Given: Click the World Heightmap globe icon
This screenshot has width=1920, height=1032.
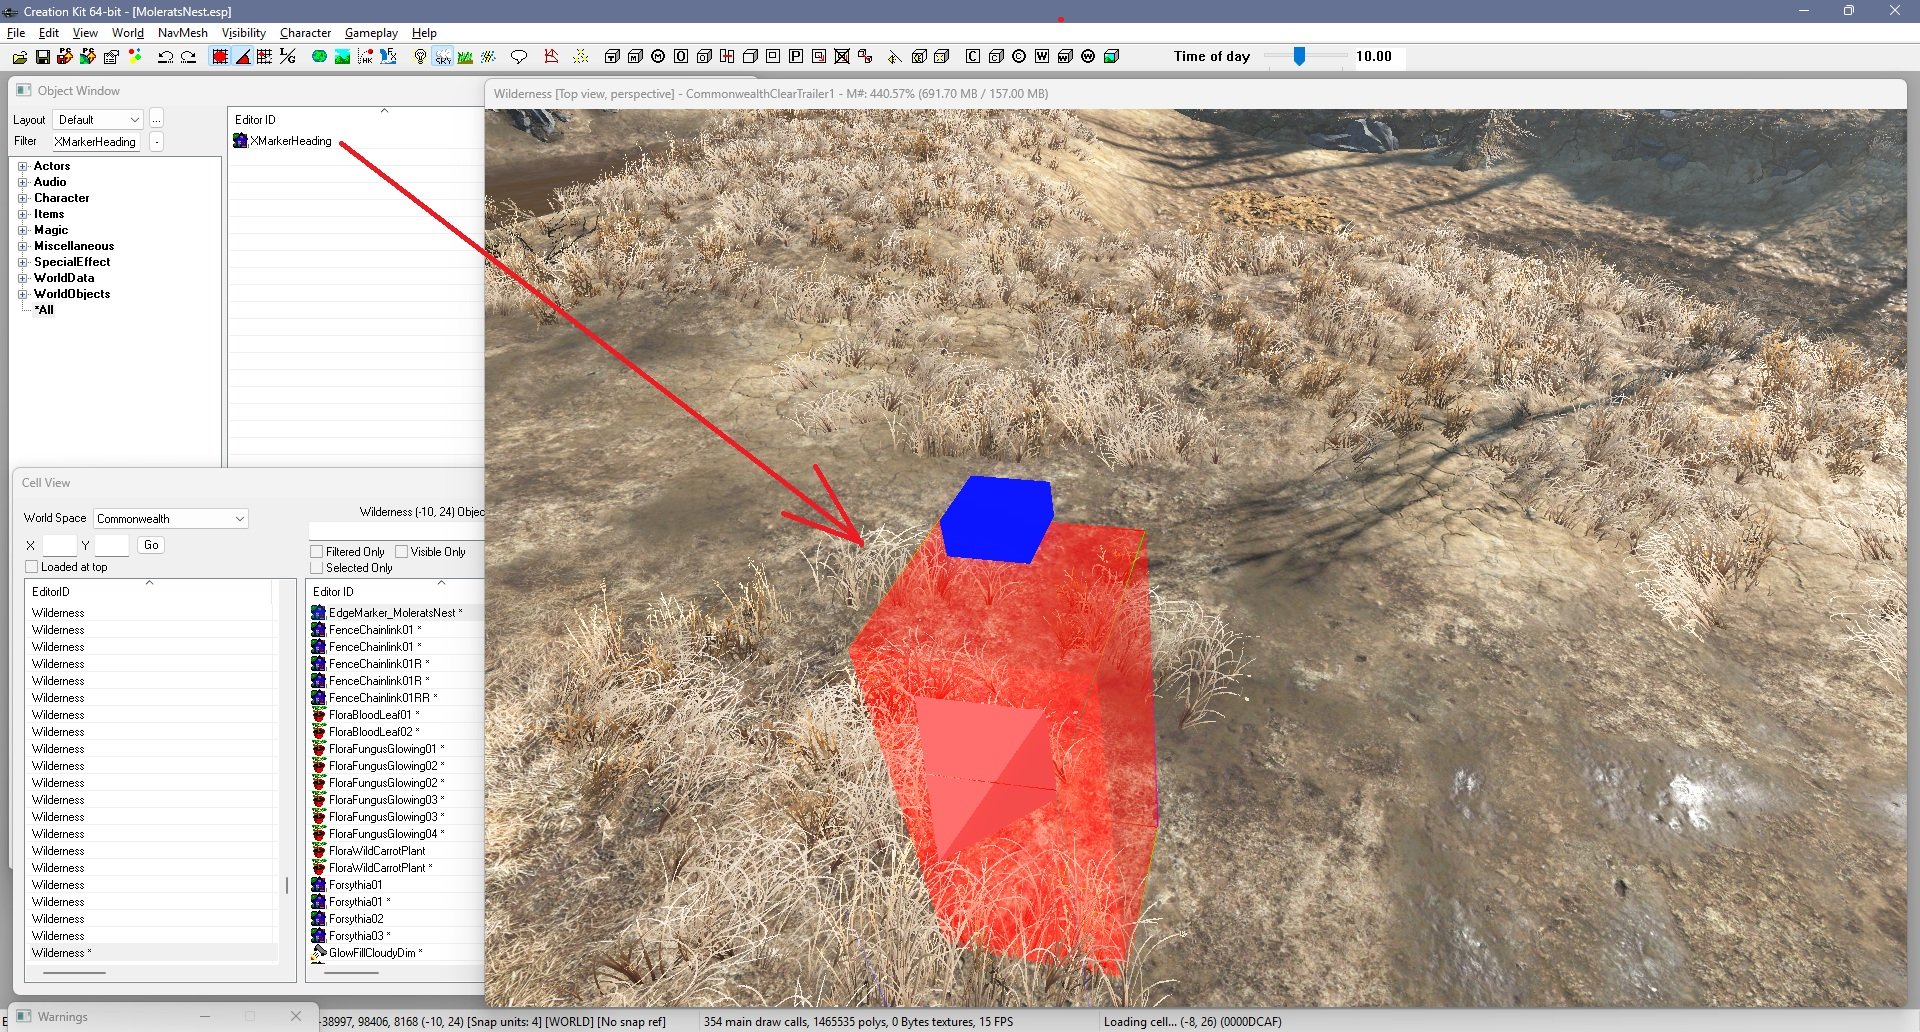Looking at the screenshot, I should [319, 57].
